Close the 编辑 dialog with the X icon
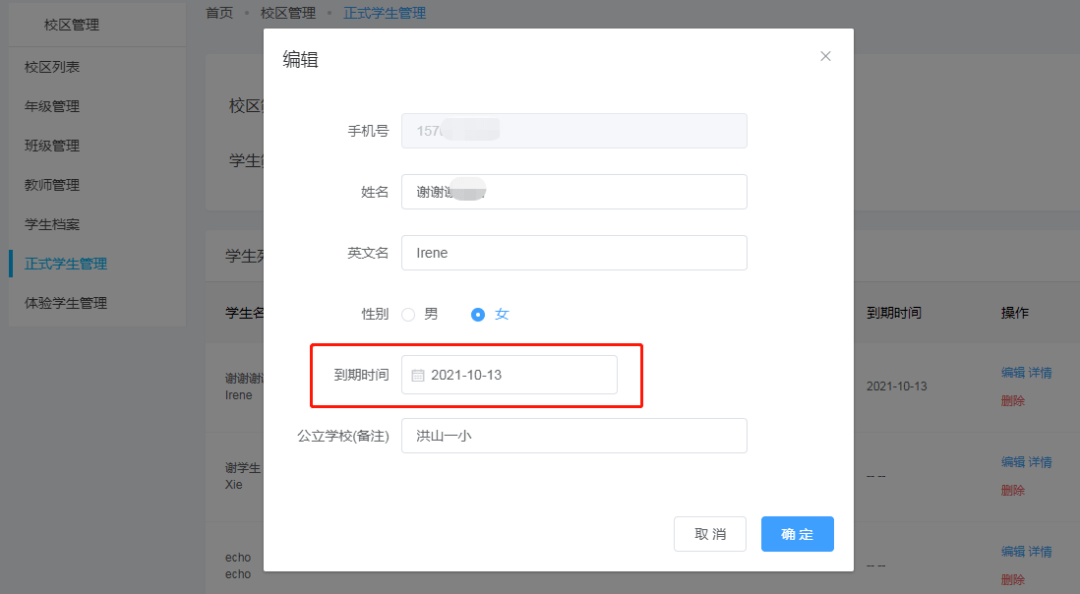This screenshot has height=594, width=1080. 825,57
